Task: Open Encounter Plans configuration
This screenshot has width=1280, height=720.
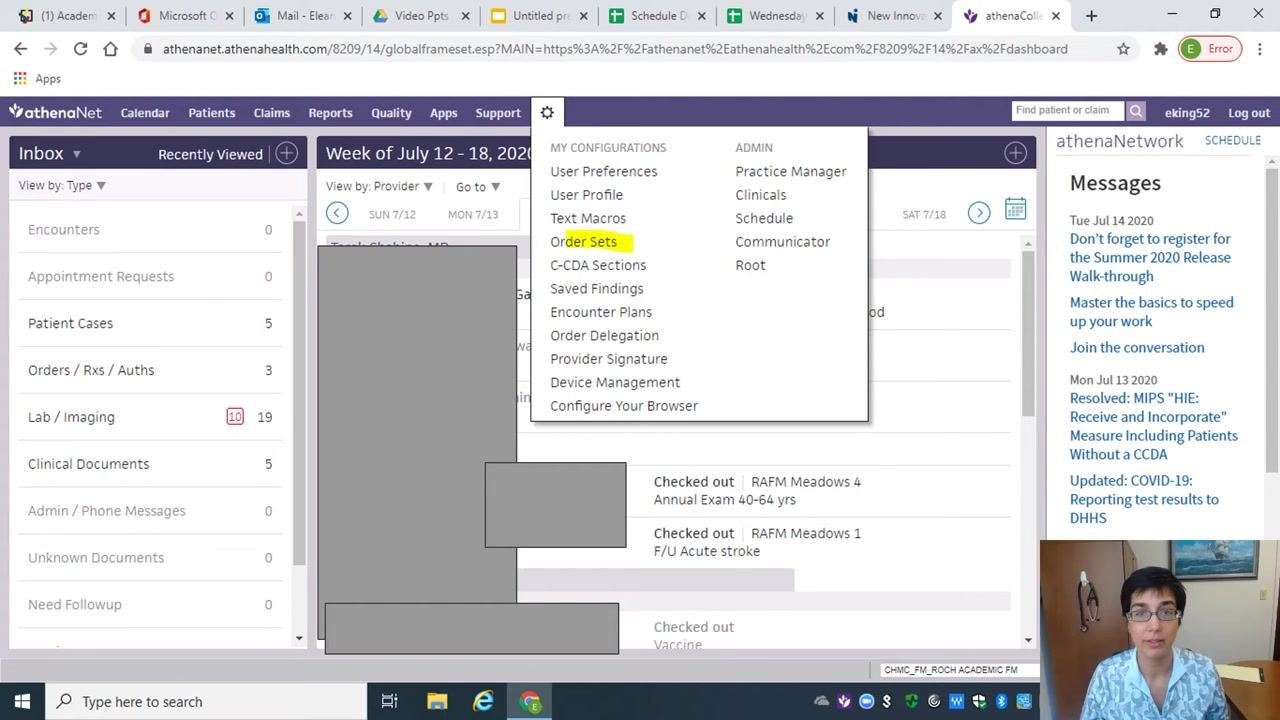Action: click(601, 312)
